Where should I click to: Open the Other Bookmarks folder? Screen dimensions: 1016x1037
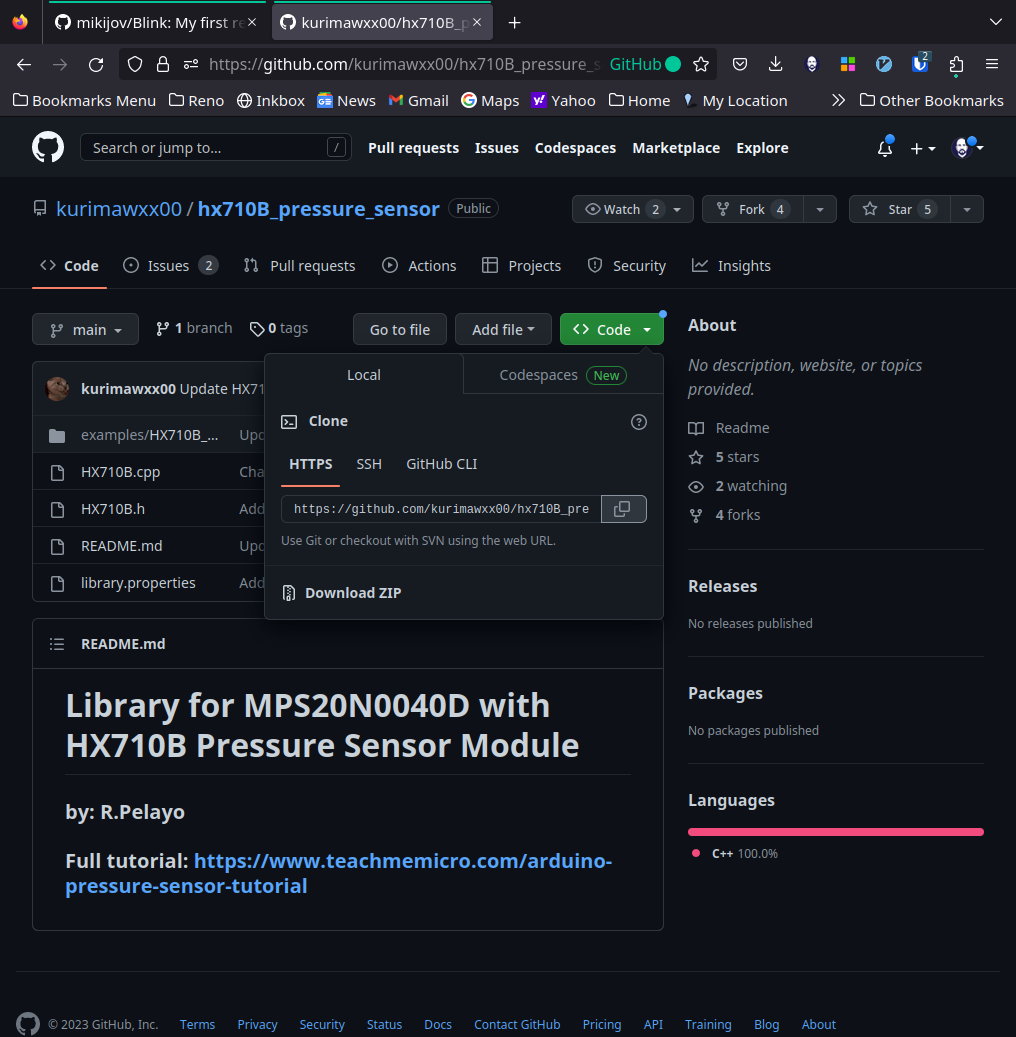931,101
